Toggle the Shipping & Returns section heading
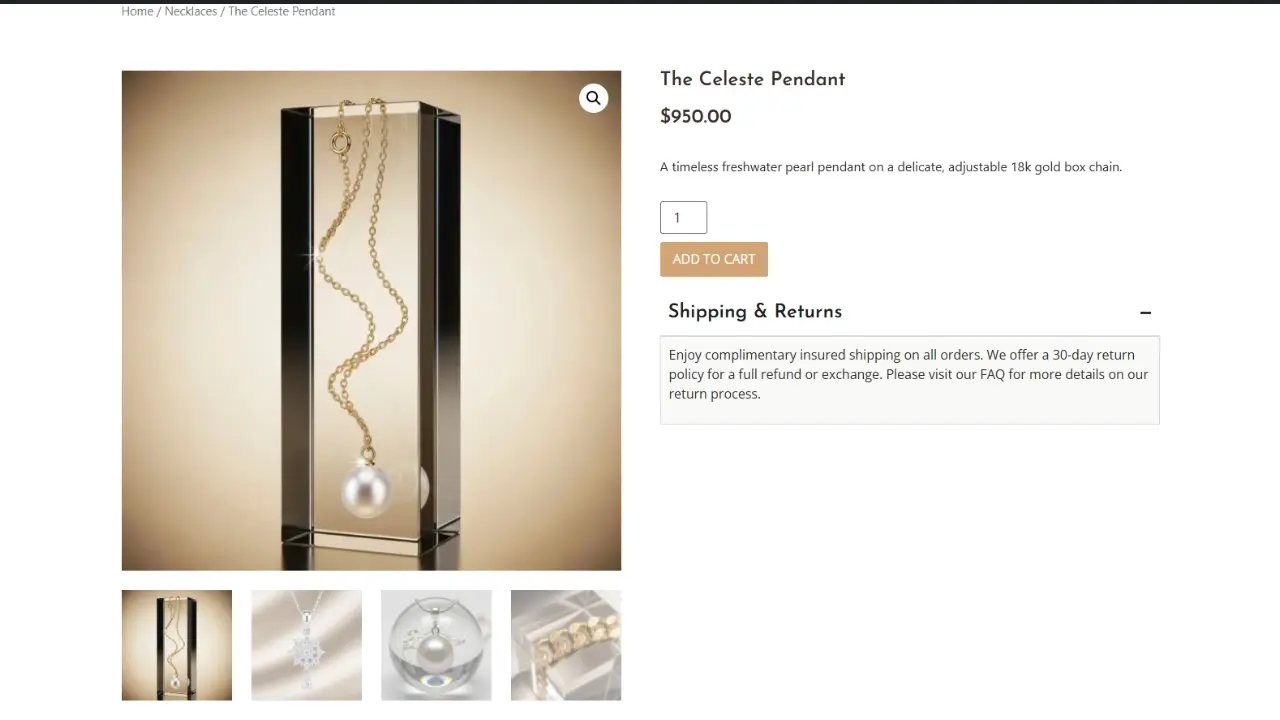 pyautogui.click(x=755, y=312)
